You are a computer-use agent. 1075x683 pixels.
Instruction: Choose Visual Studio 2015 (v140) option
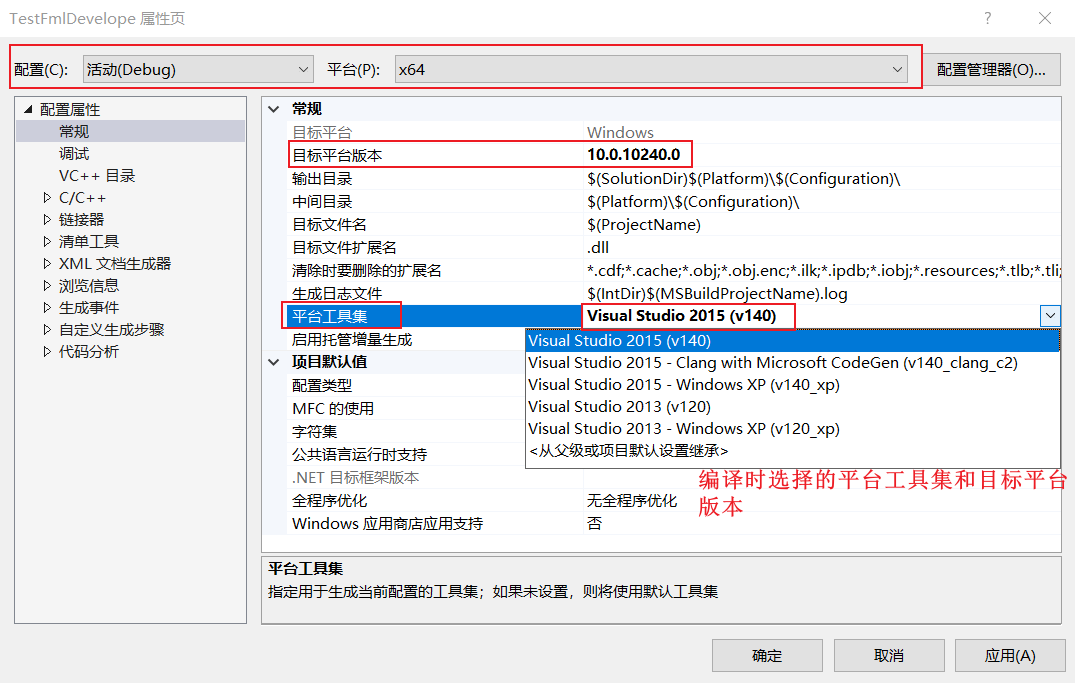[793, 341]
